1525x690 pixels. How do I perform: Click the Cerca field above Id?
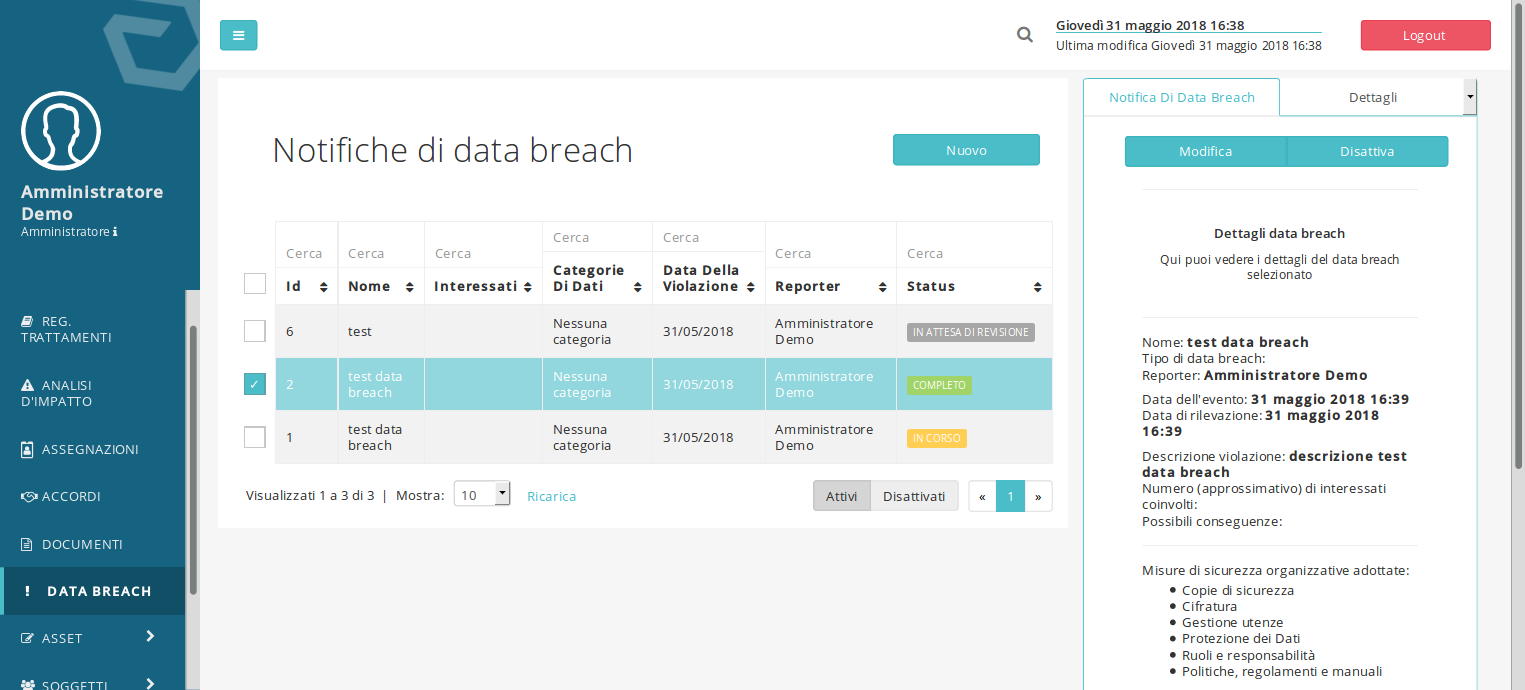306,253
